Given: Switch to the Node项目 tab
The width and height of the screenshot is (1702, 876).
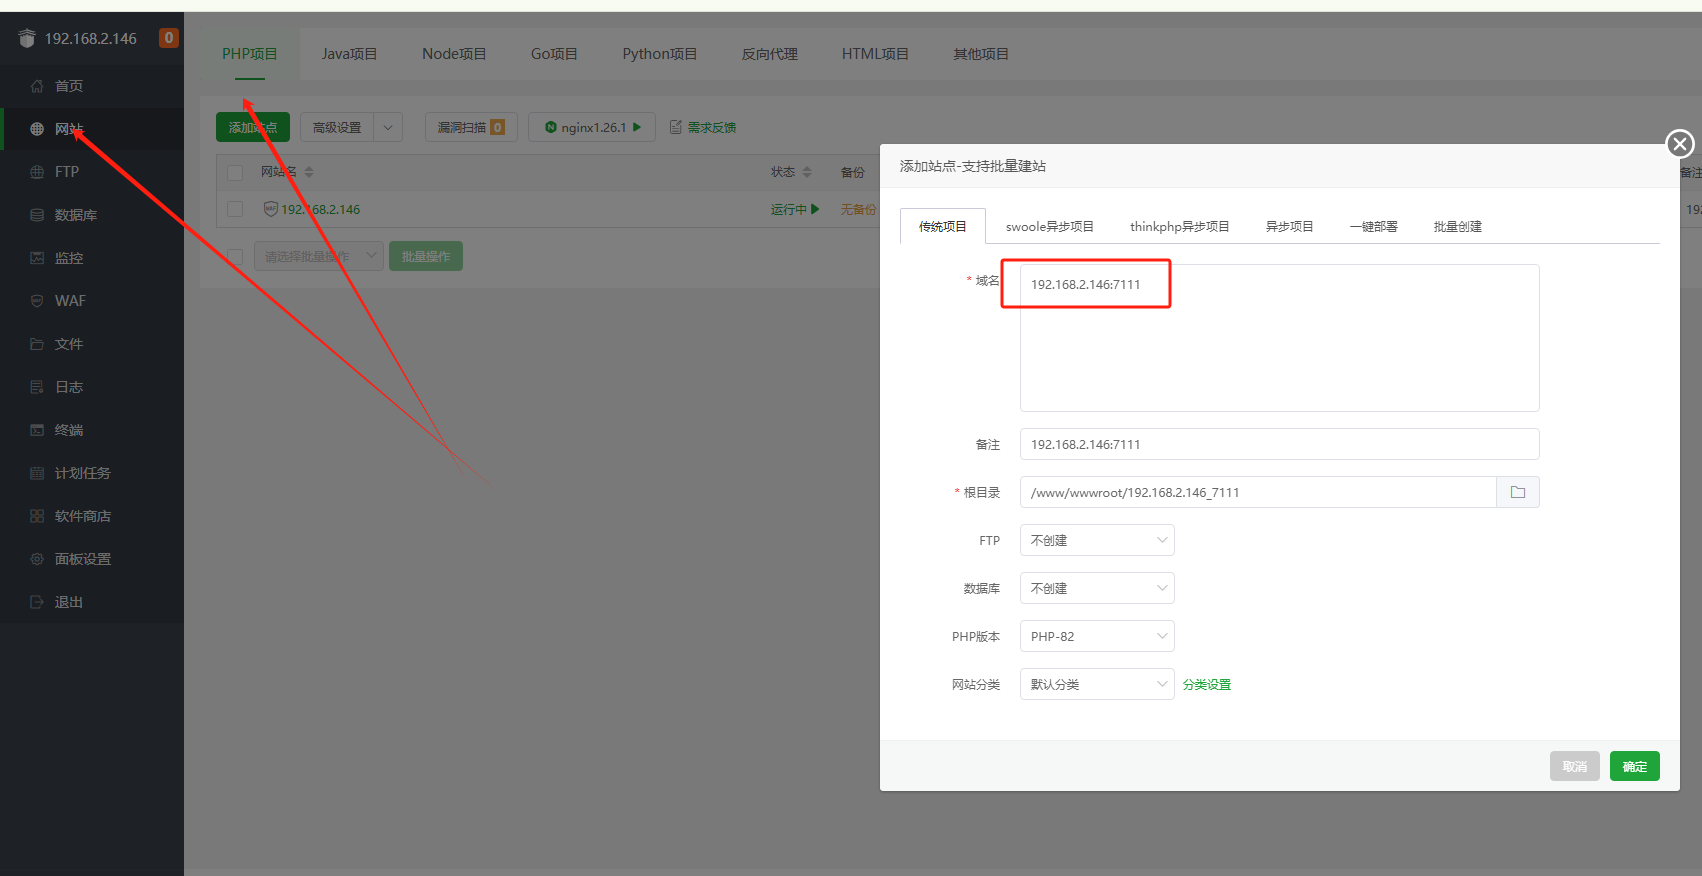Looking at the screenshot, I should coord(454,54).
